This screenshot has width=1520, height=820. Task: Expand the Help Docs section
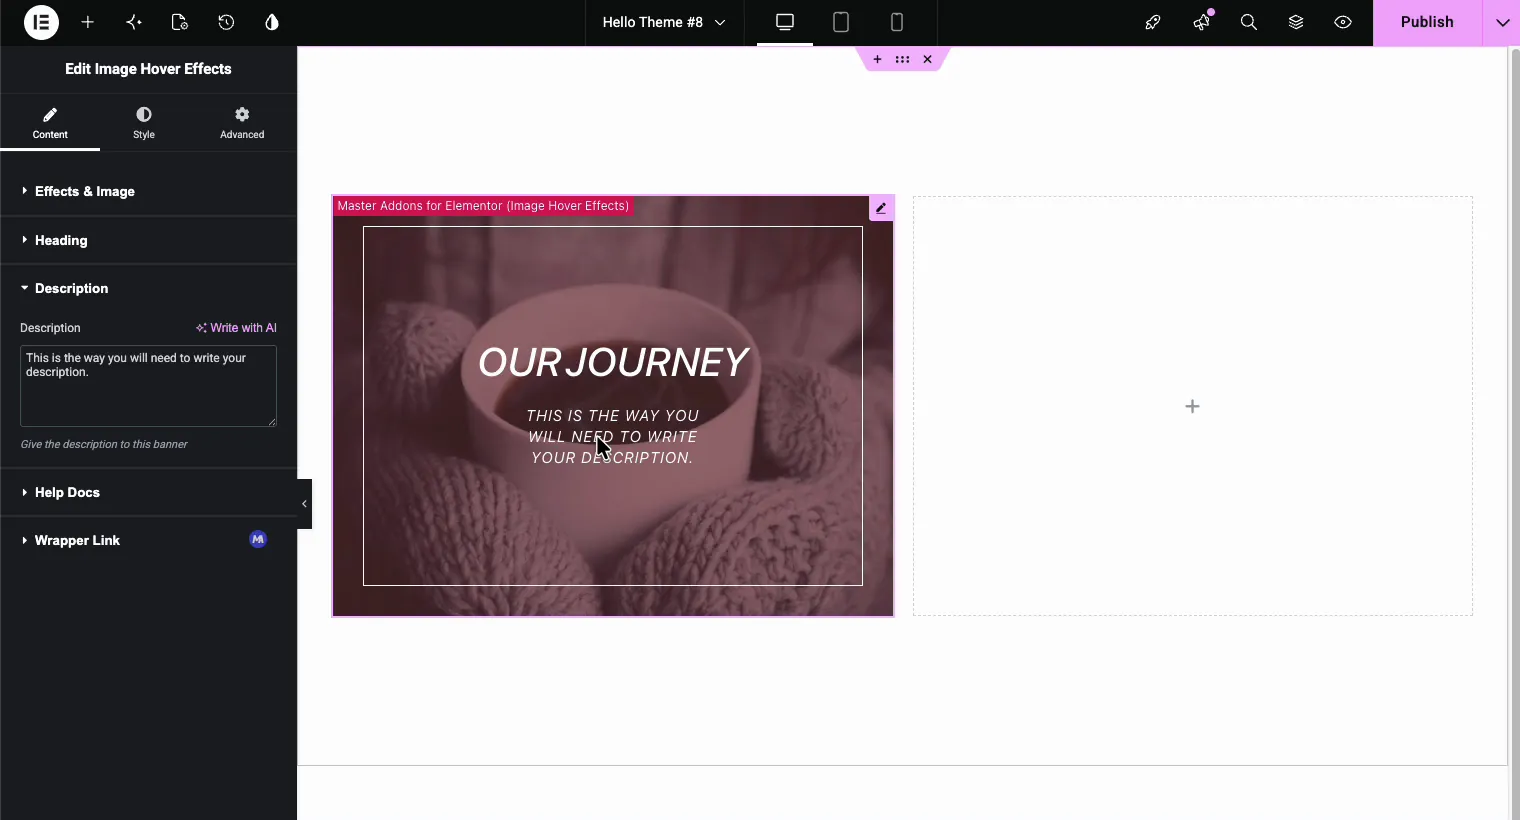pos(148,492)
